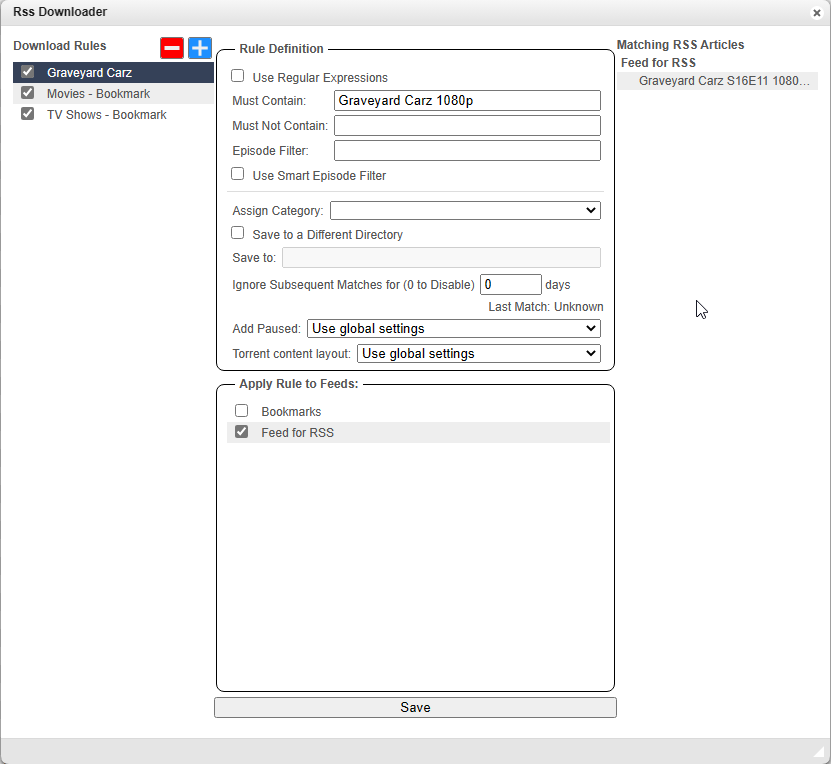
Task: Untick the Movies - Bookmark rule checkbox
Action: (x=28, y=93)
